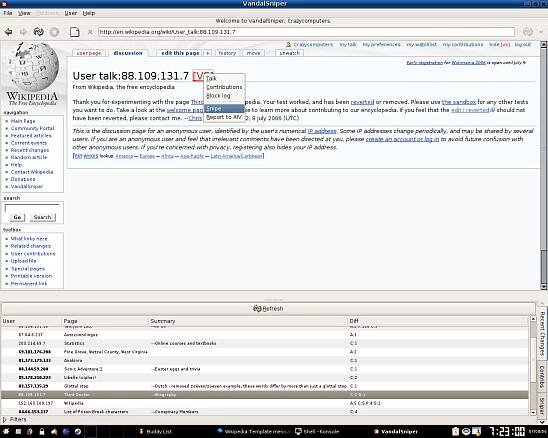Open my contributions link
Image resolution: width=548 pixels, height=438 pixels.
pyautogui.click(x=463, y=45)
